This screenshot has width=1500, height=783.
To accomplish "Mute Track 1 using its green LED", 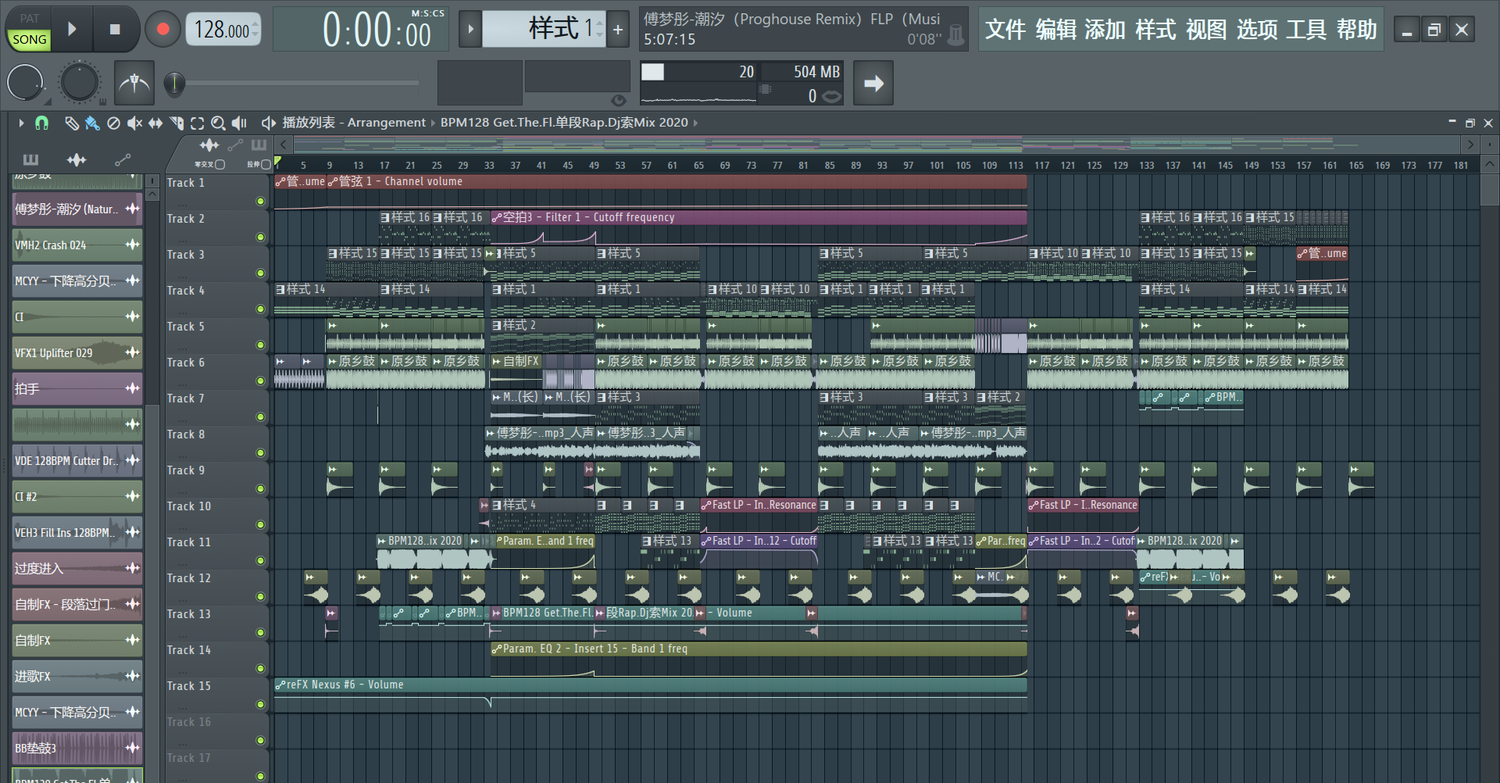I will (260, 201).
